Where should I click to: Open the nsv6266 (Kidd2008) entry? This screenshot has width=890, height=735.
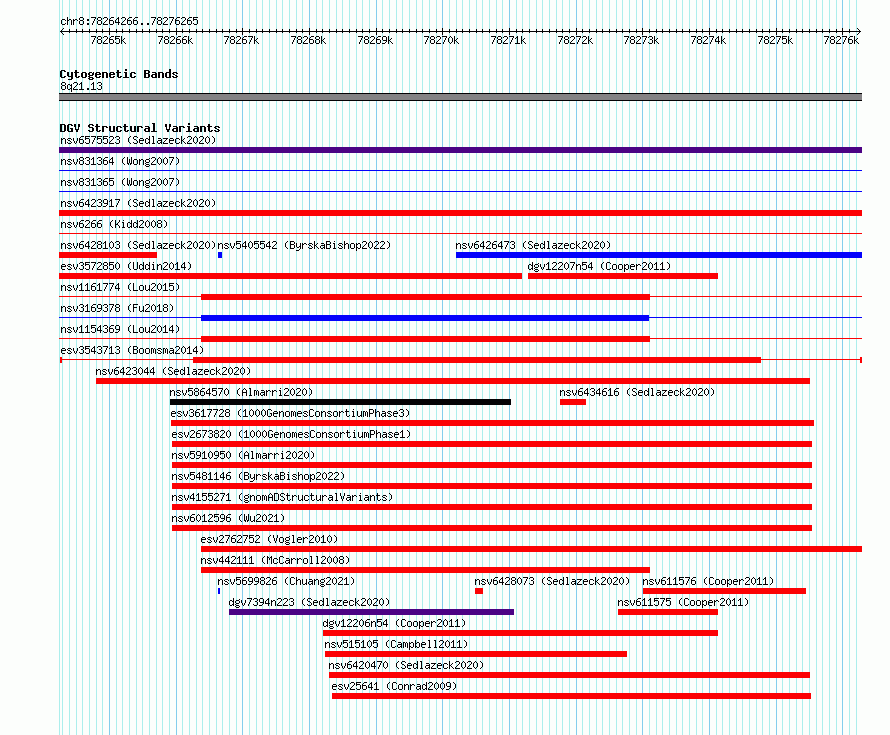[x=114, y=224]
